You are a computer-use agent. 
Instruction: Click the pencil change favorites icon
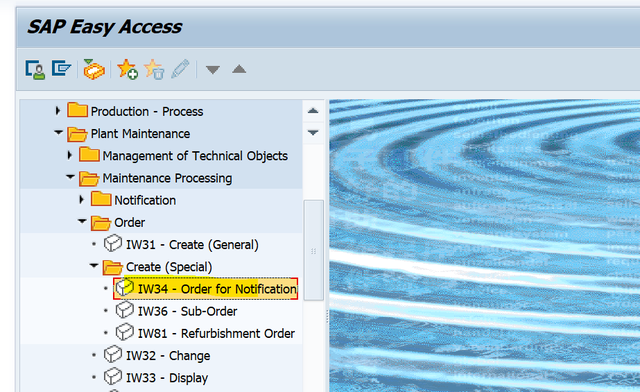(x=180, y=69)
